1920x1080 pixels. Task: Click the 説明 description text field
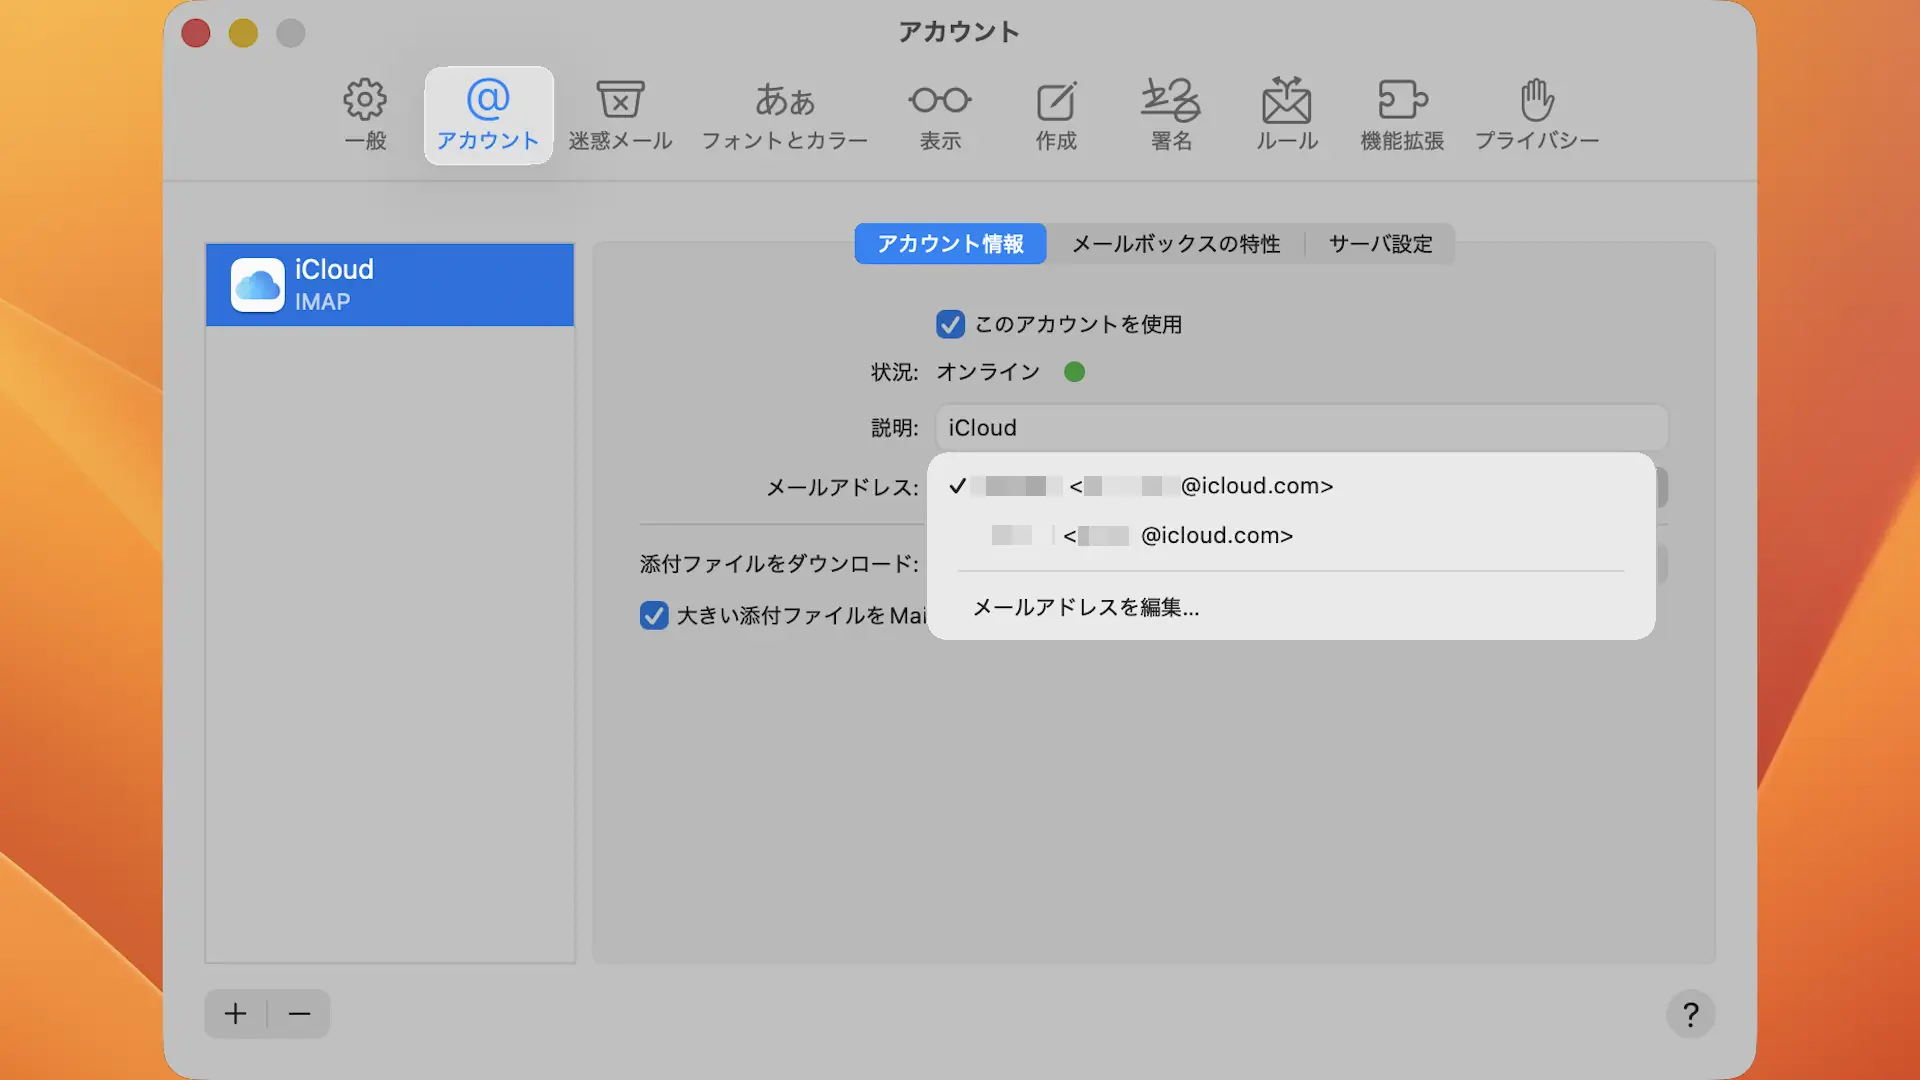tap(1300, 428)
